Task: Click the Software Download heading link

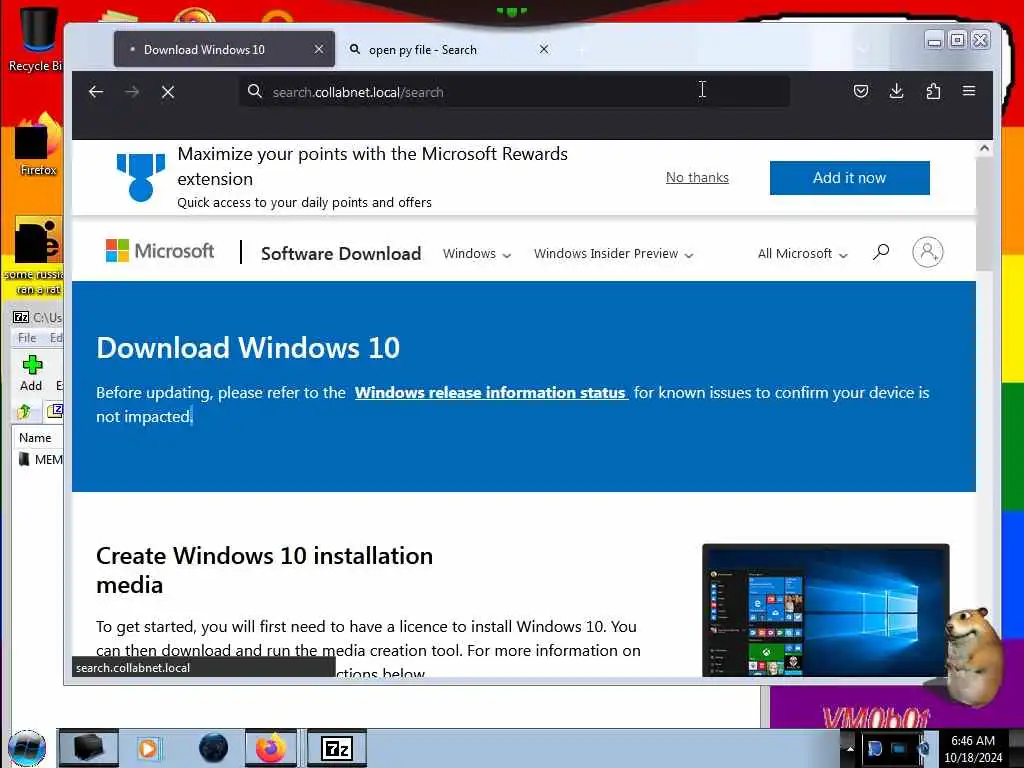Action: click(x=341, y=253)
